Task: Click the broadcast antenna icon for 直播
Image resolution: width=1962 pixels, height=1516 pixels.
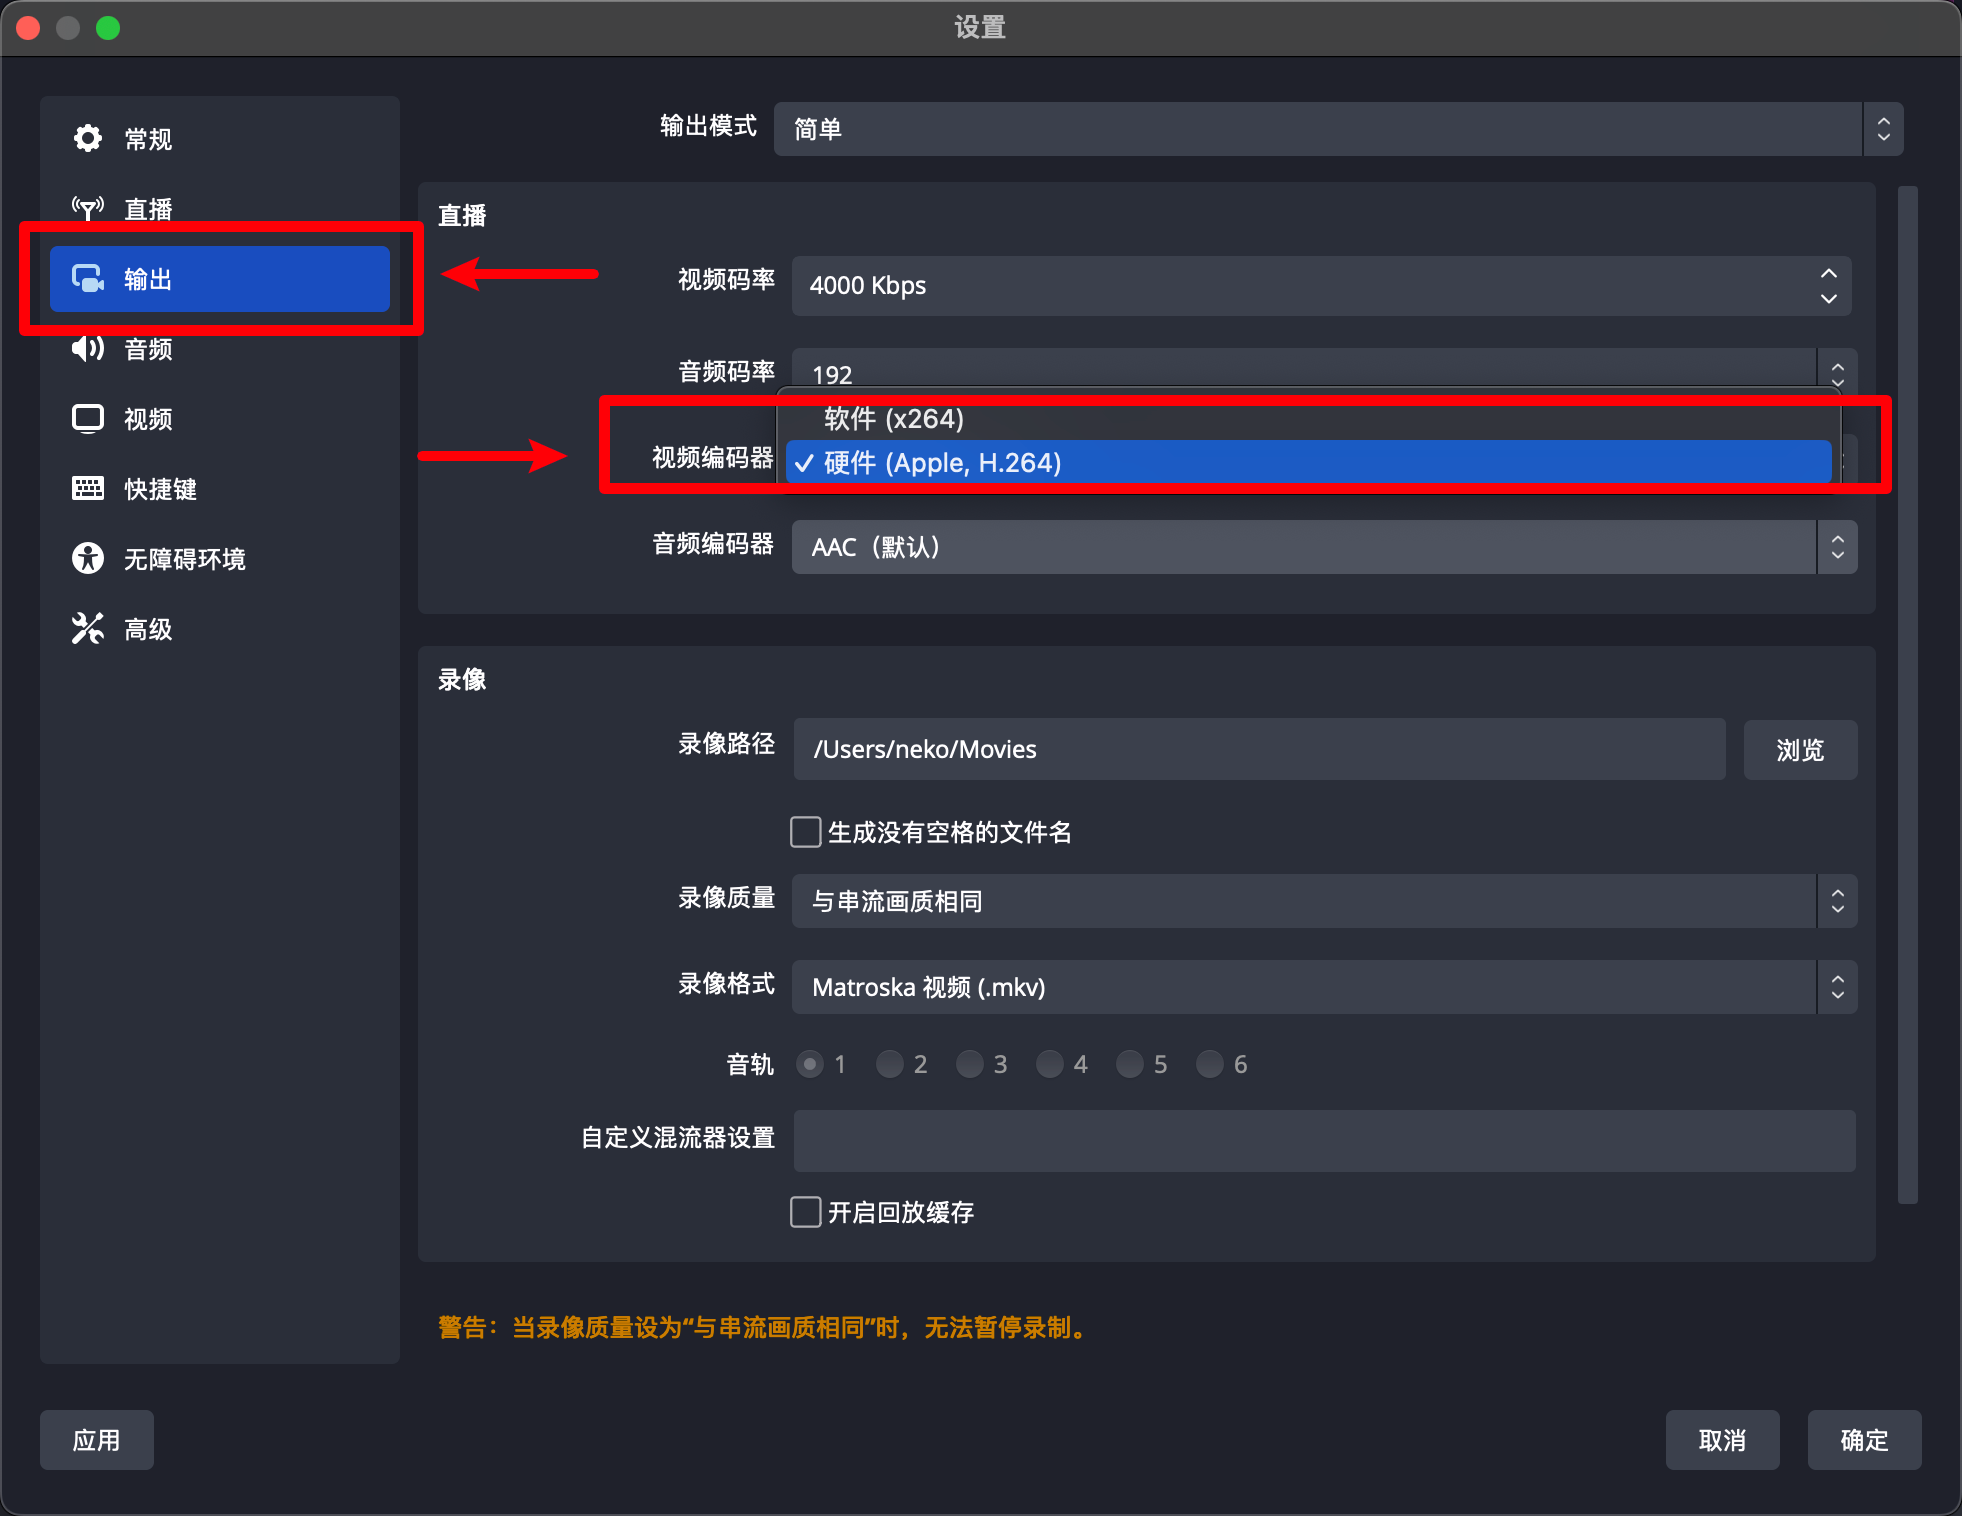Action: 88,208
